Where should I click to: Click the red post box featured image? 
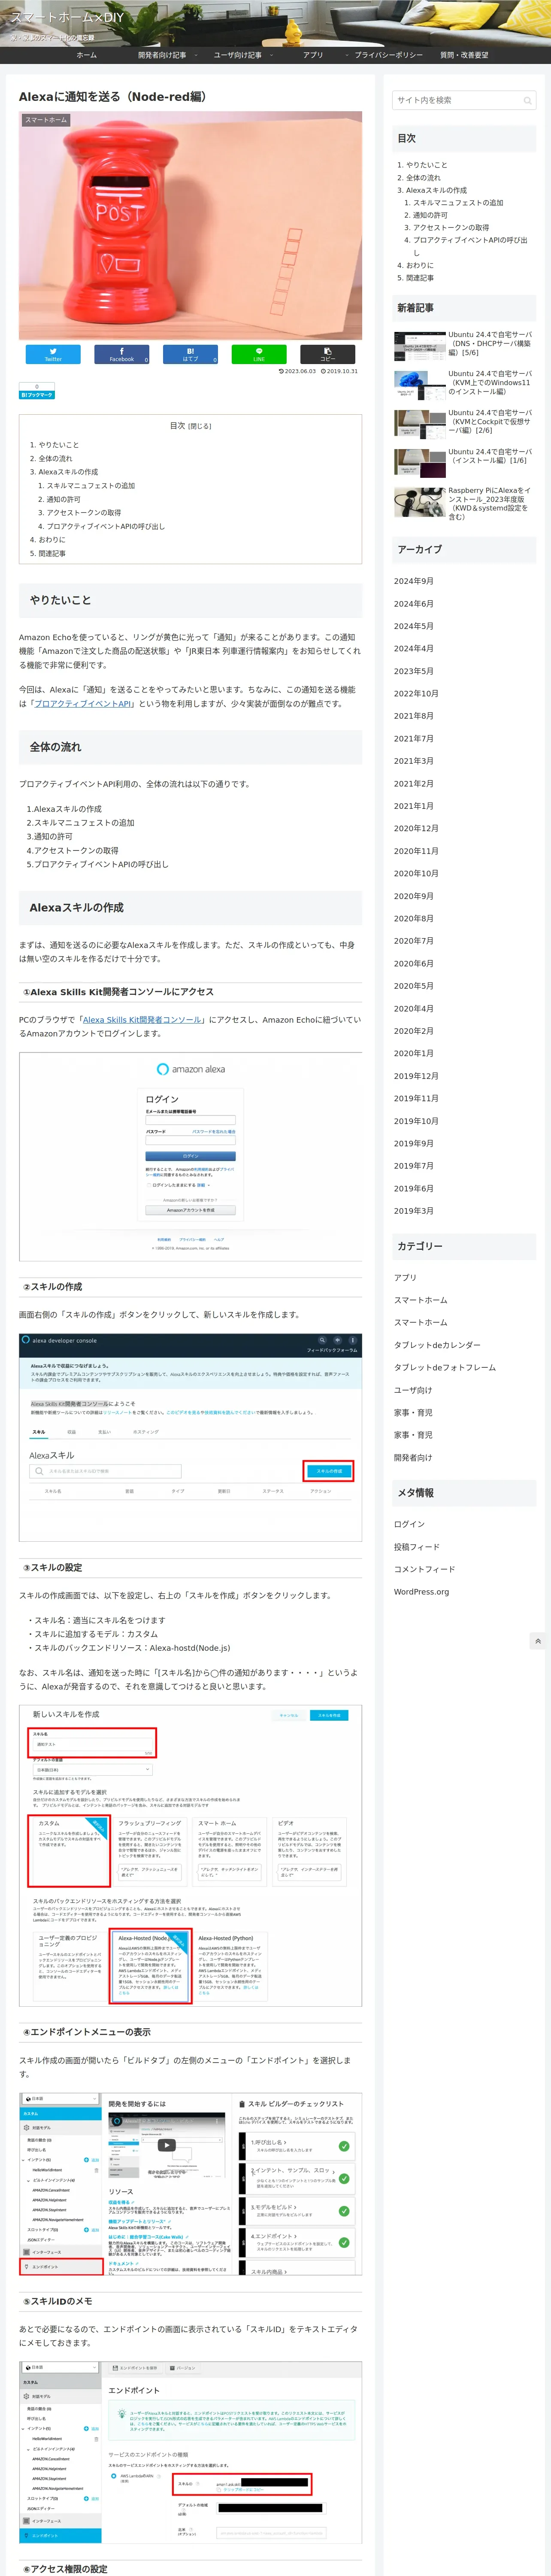click(190, 226)
